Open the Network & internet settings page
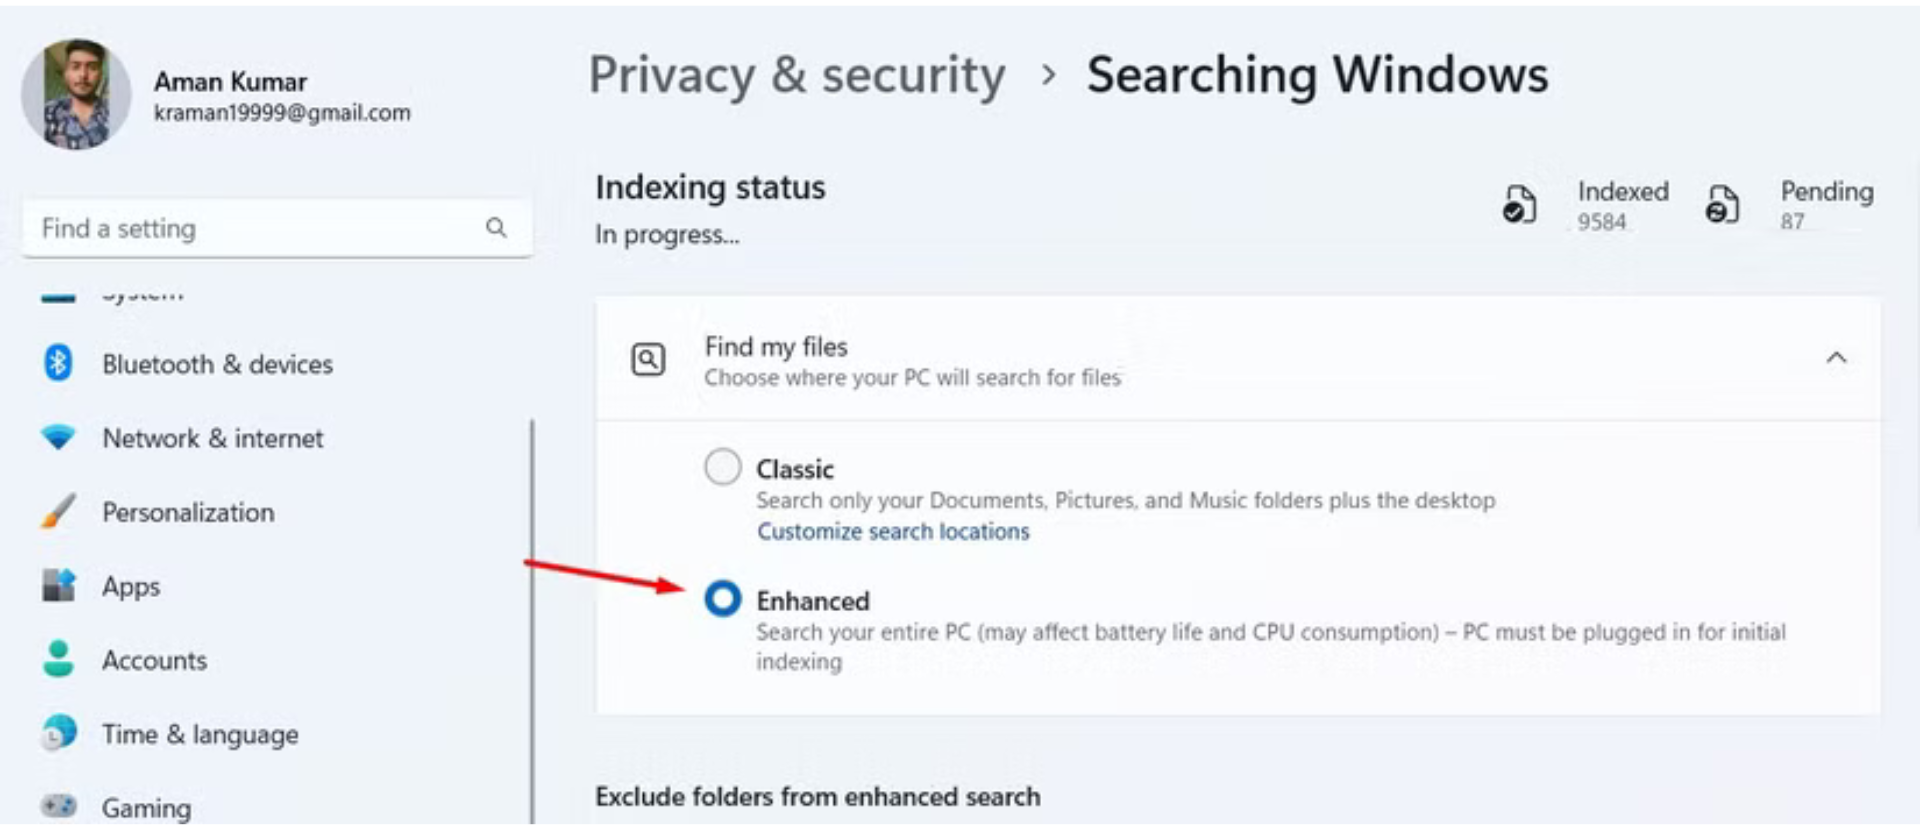Viewport: 1920px width, 826px height. click(212, 438)
